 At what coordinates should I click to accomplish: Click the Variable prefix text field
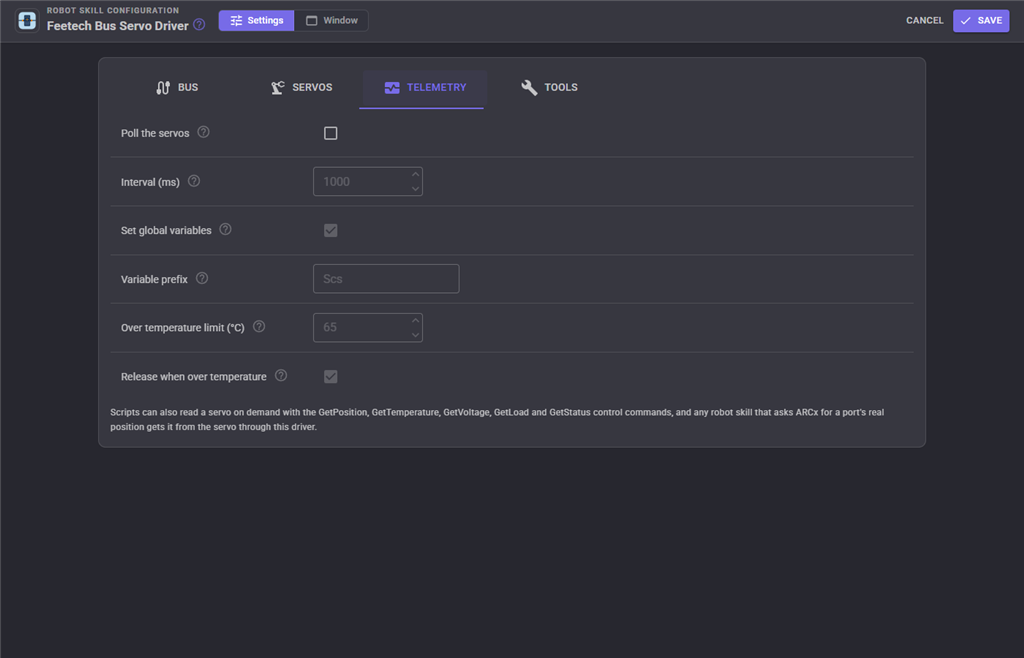[386, 279]
